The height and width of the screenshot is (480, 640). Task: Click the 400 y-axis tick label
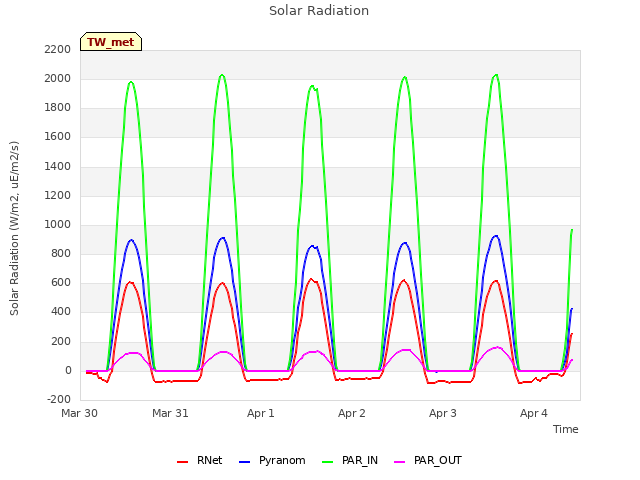pyautogui.click(x=61, y=311)
